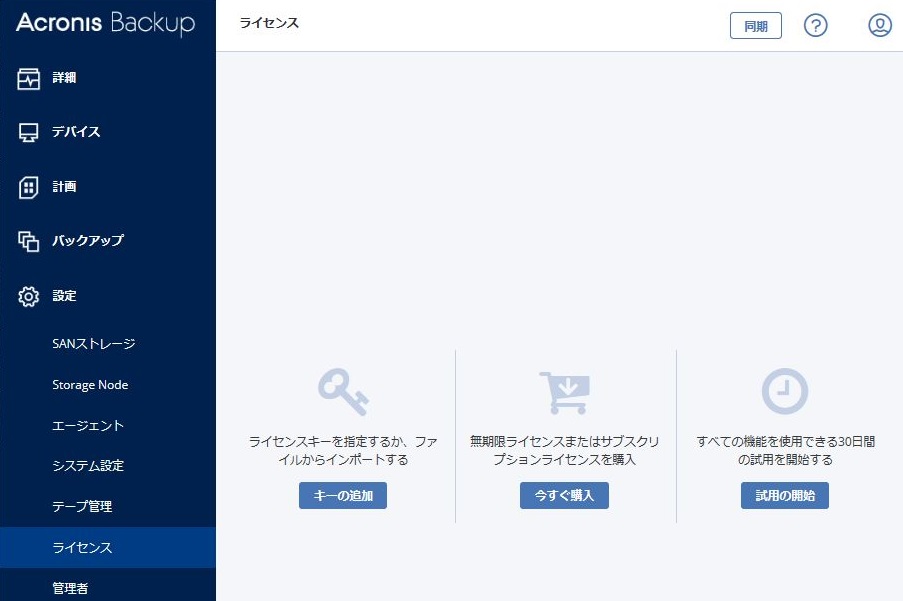903x601 pixels.
Task: Click the Acronis Backup logo
Action: (x=105, y=24)
